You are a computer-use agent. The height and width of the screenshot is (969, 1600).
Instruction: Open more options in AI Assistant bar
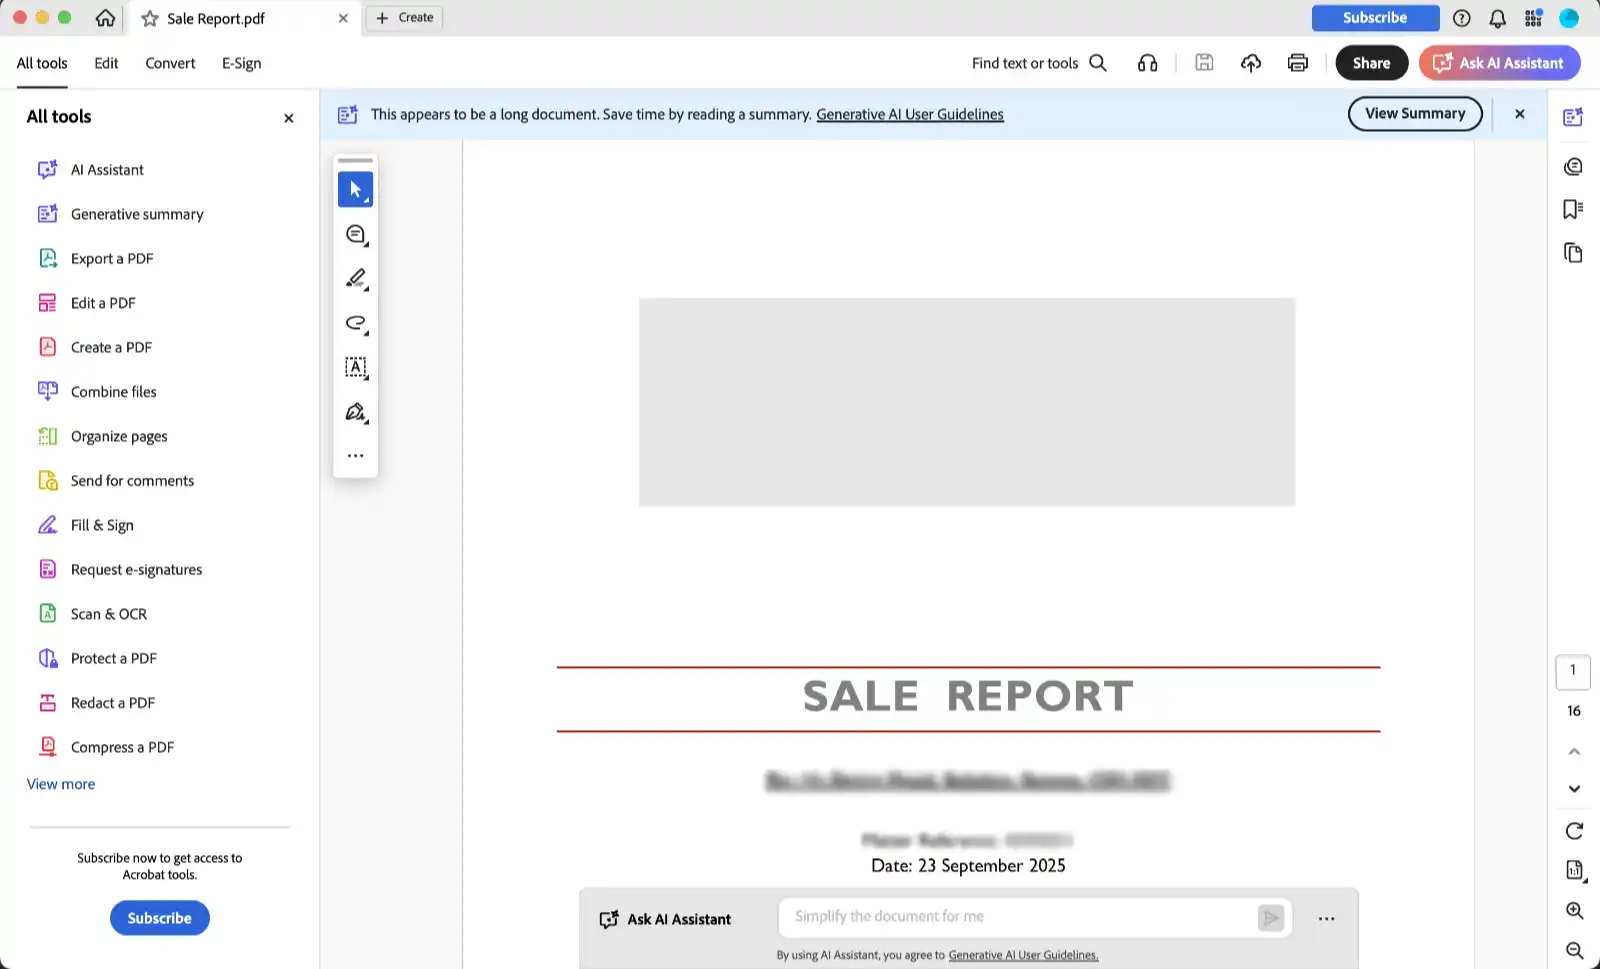pyautogui.click(x=1326, y=919)
